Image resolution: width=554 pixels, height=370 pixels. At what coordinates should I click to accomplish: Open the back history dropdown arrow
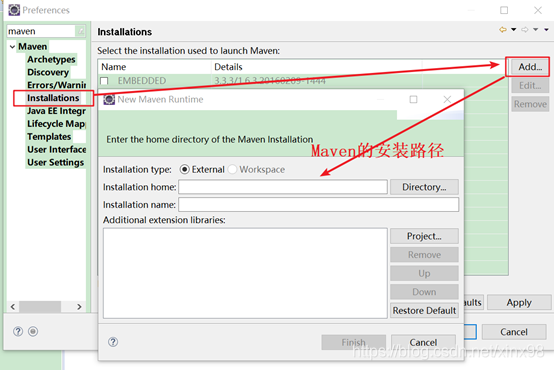(514, 30)
